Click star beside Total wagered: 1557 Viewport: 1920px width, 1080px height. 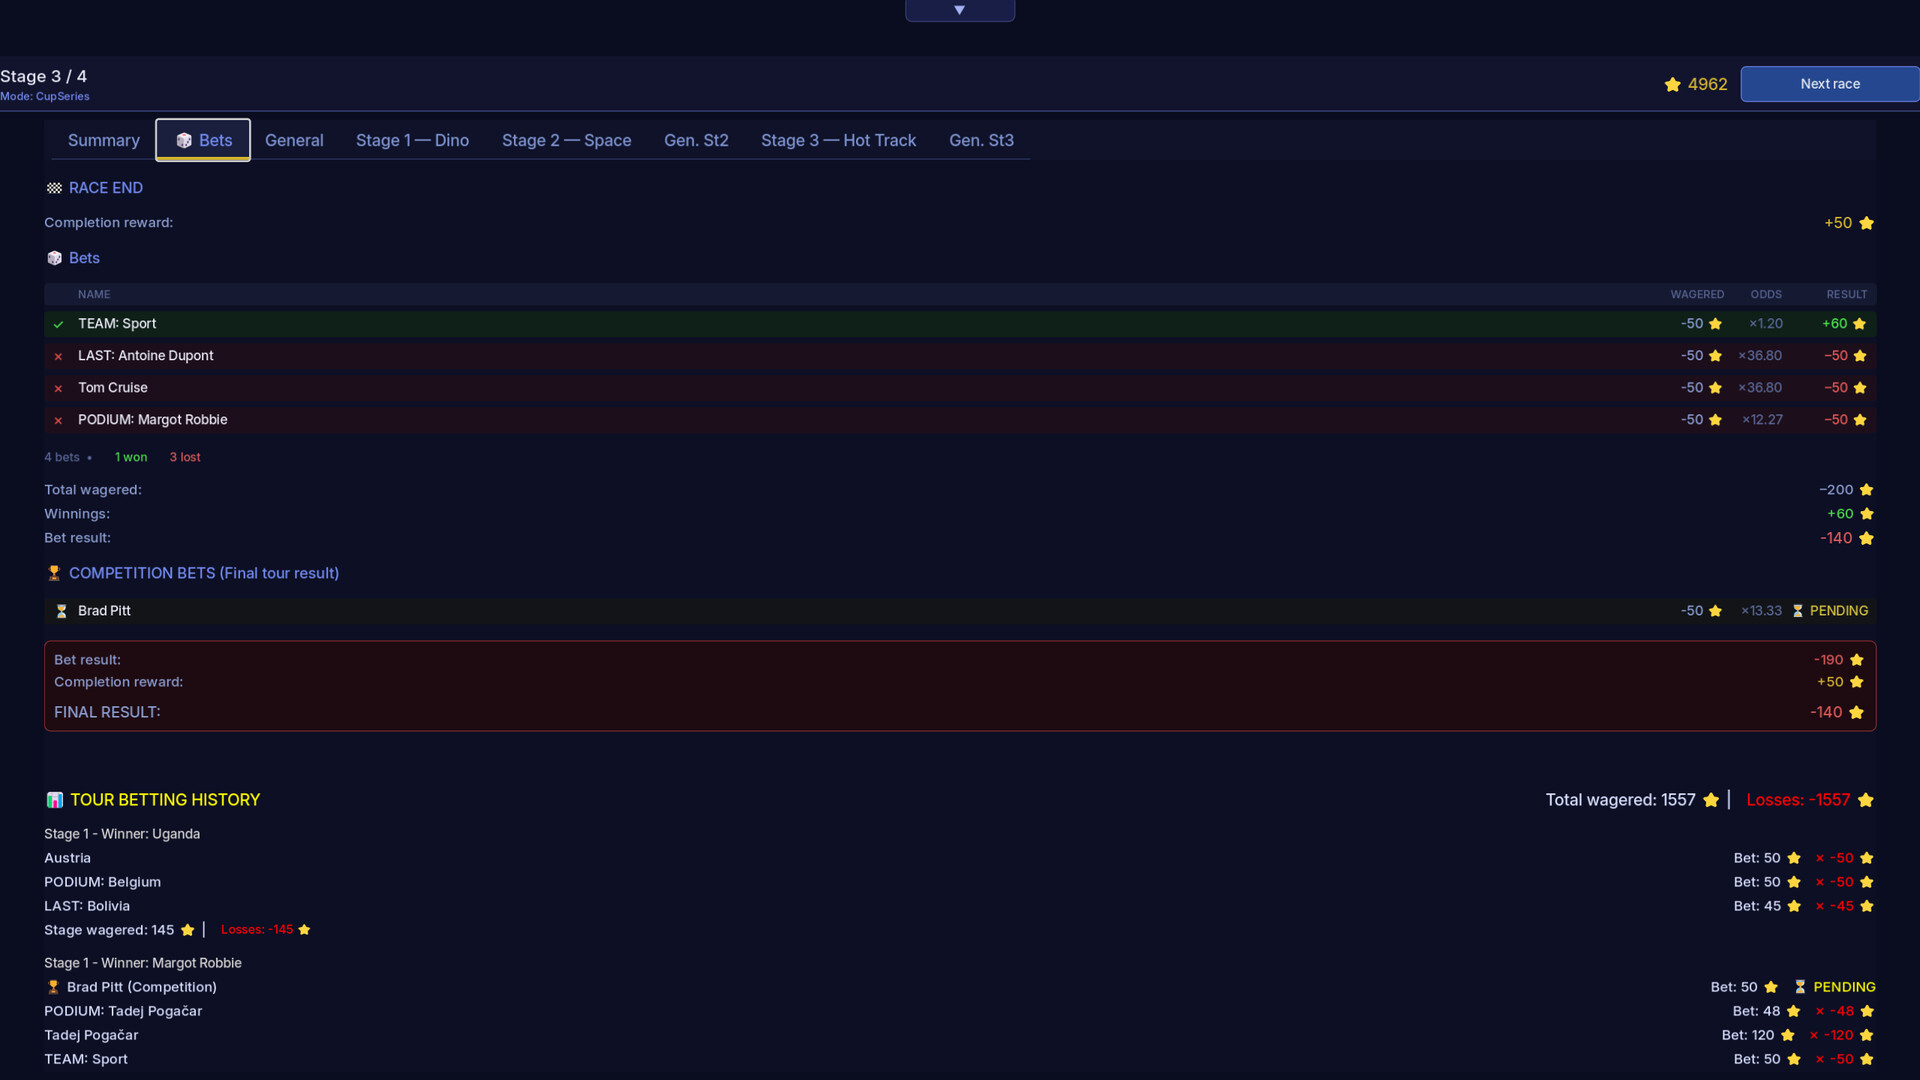coord(1710,800)
